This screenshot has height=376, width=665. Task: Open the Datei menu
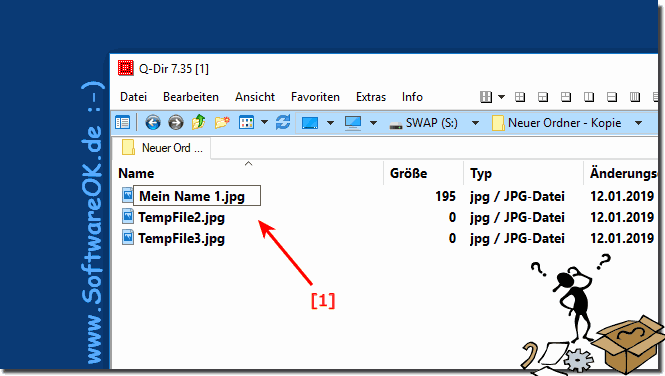[x=133, y=97]
